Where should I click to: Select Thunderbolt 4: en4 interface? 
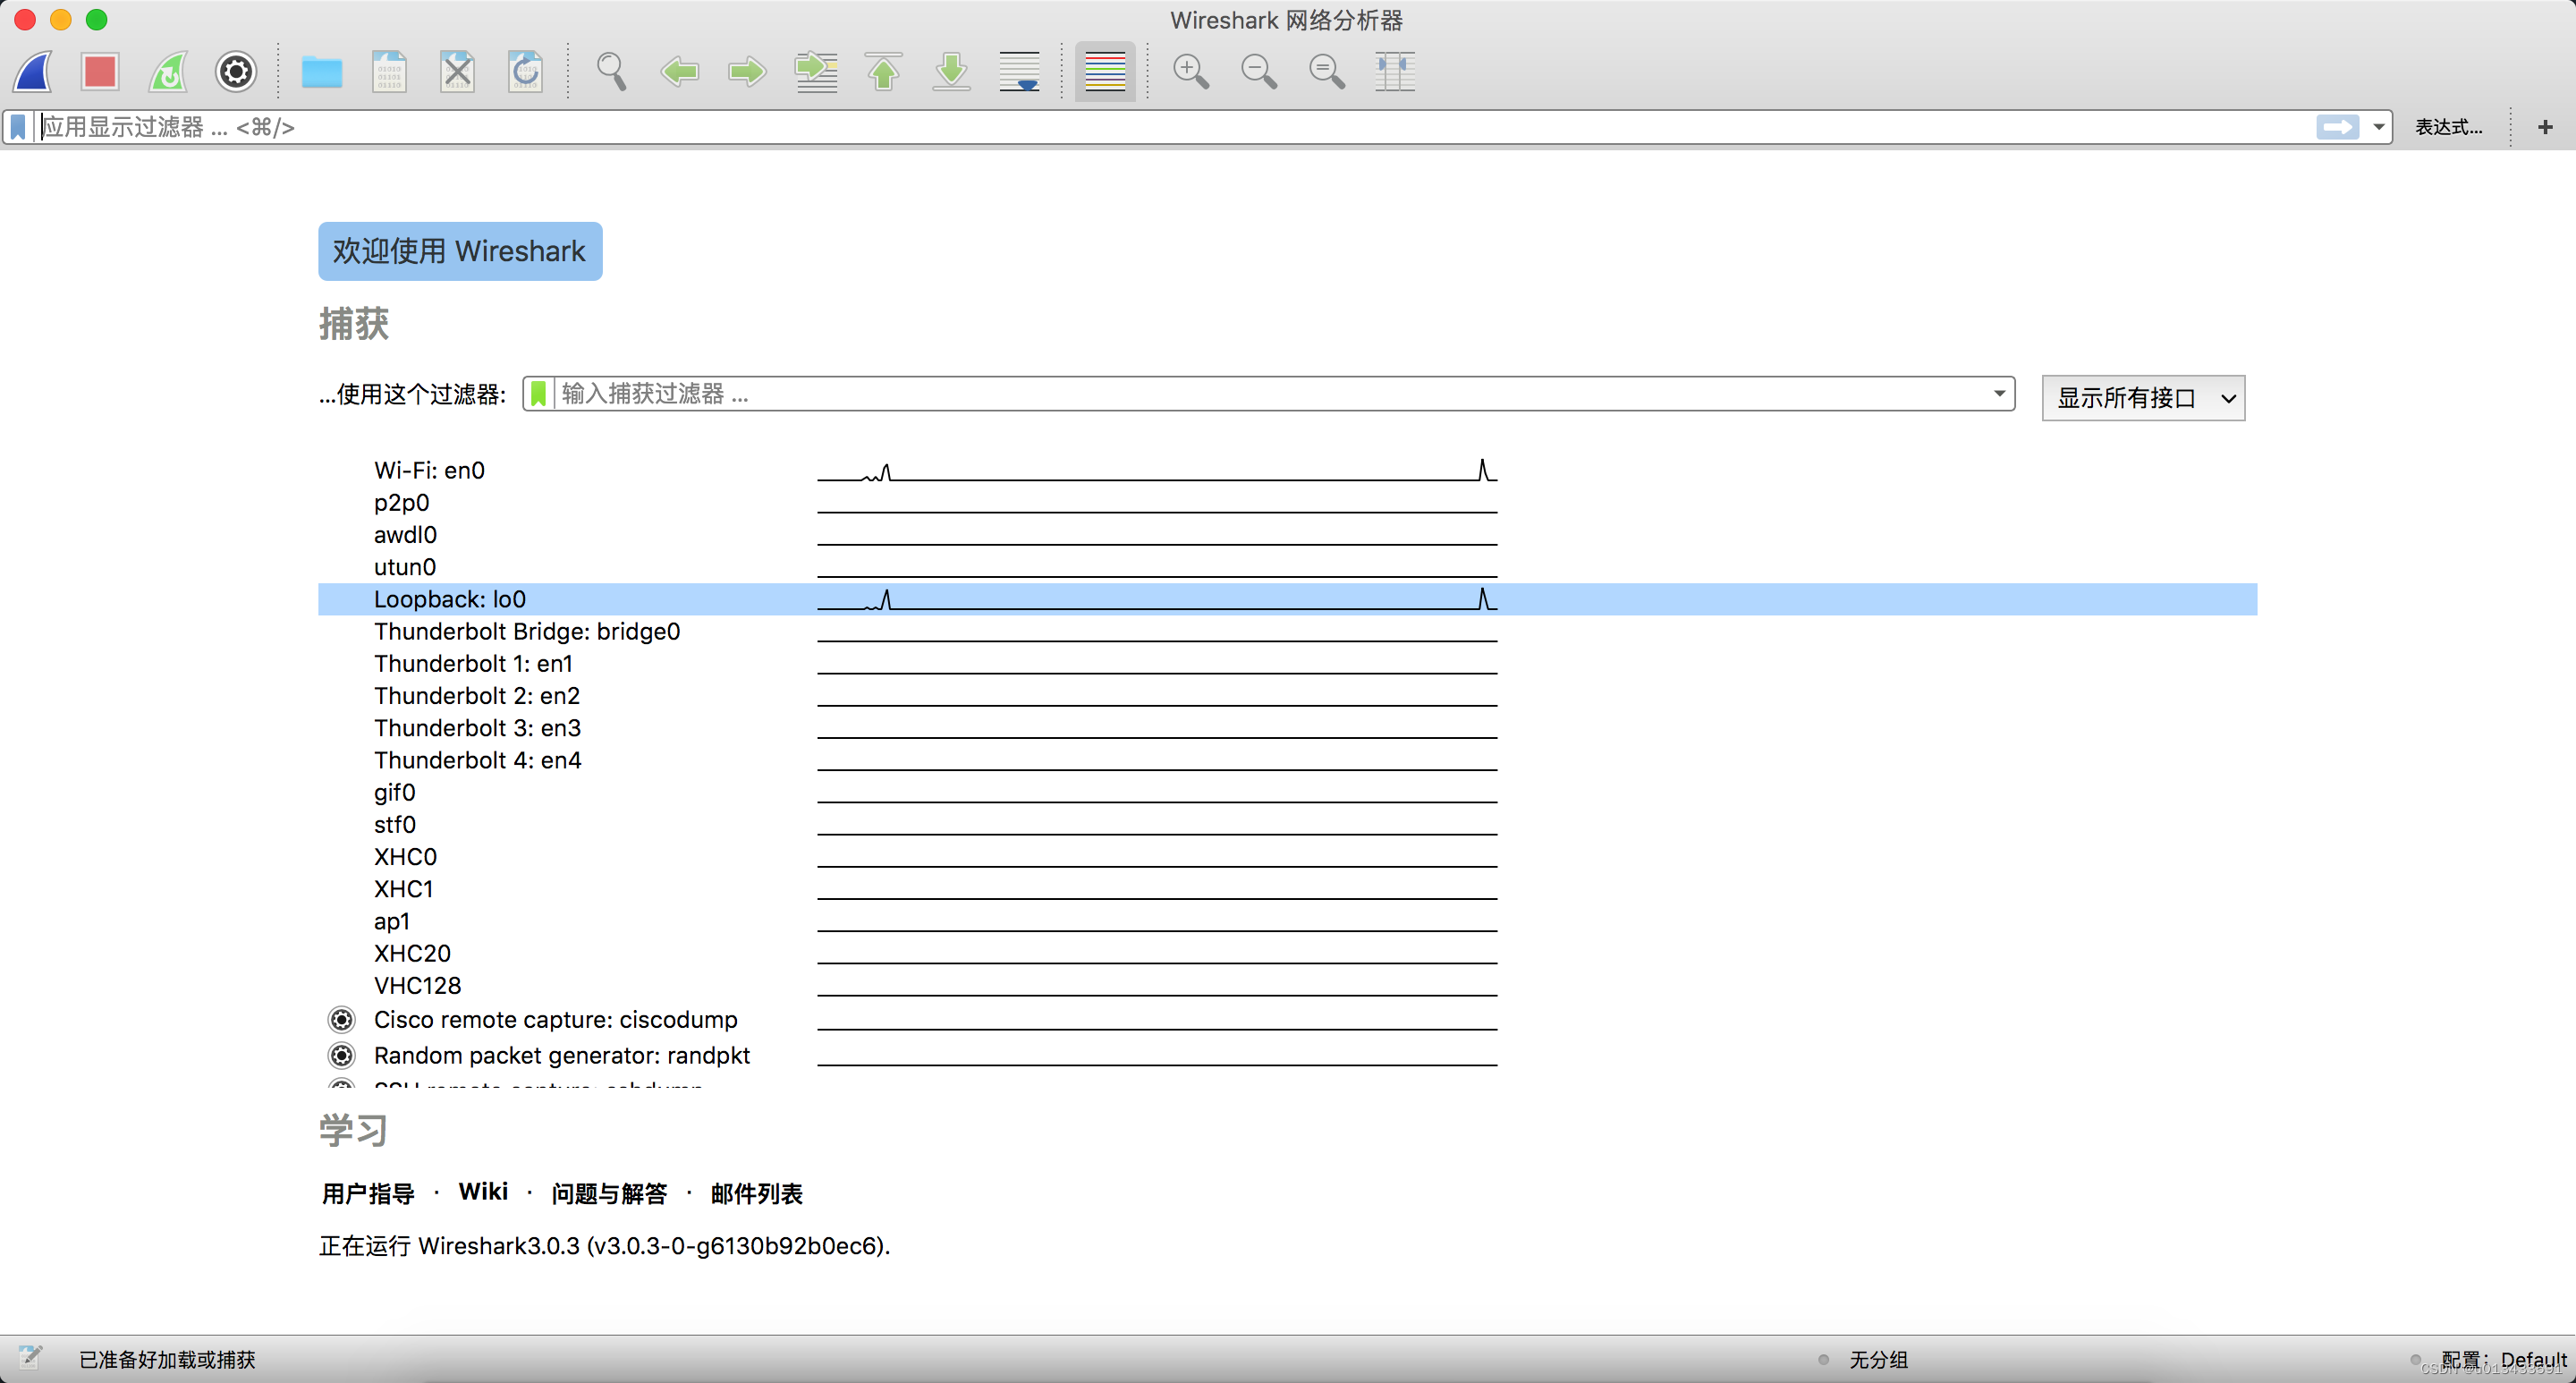[1287, 760]
